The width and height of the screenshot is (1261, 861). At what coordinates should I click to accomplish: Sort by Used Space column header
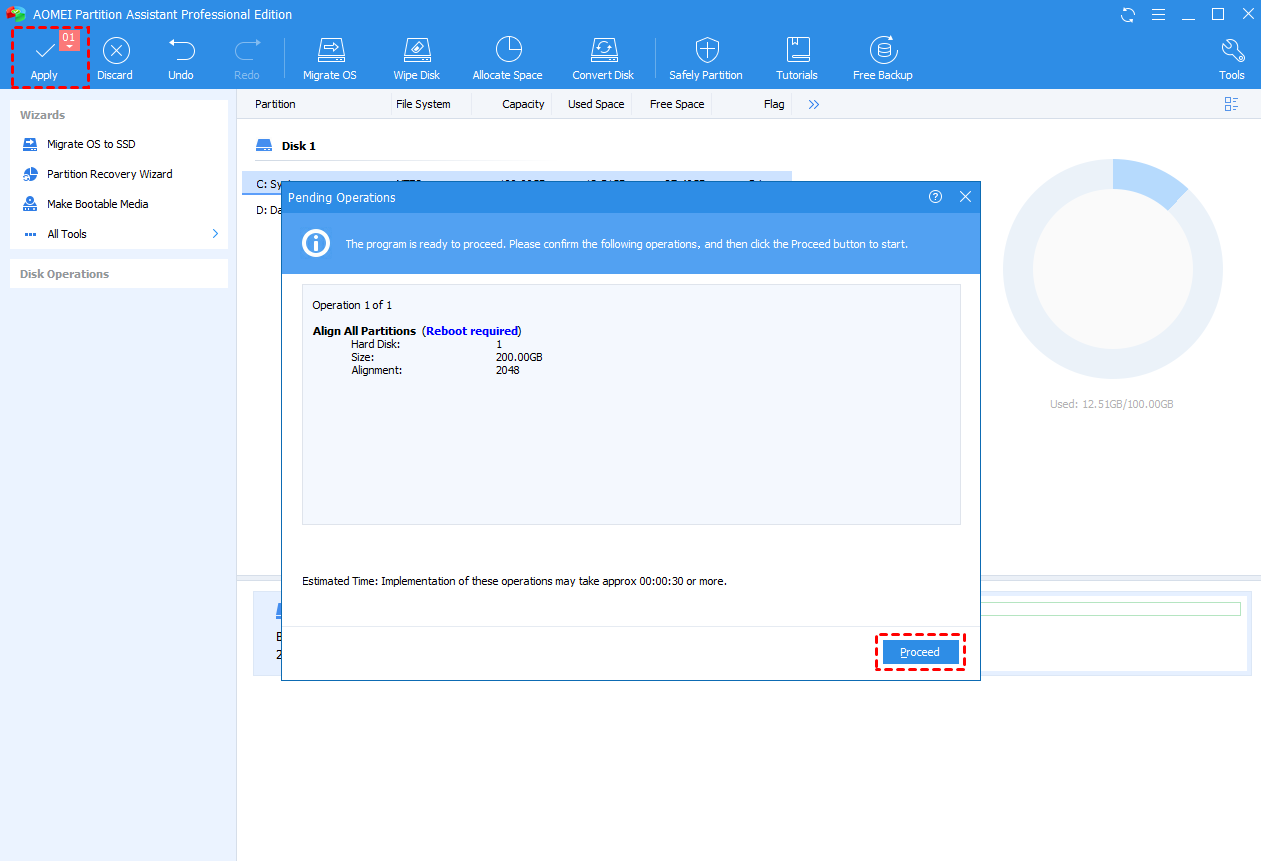pyautogui.click(x=596, y=104)
